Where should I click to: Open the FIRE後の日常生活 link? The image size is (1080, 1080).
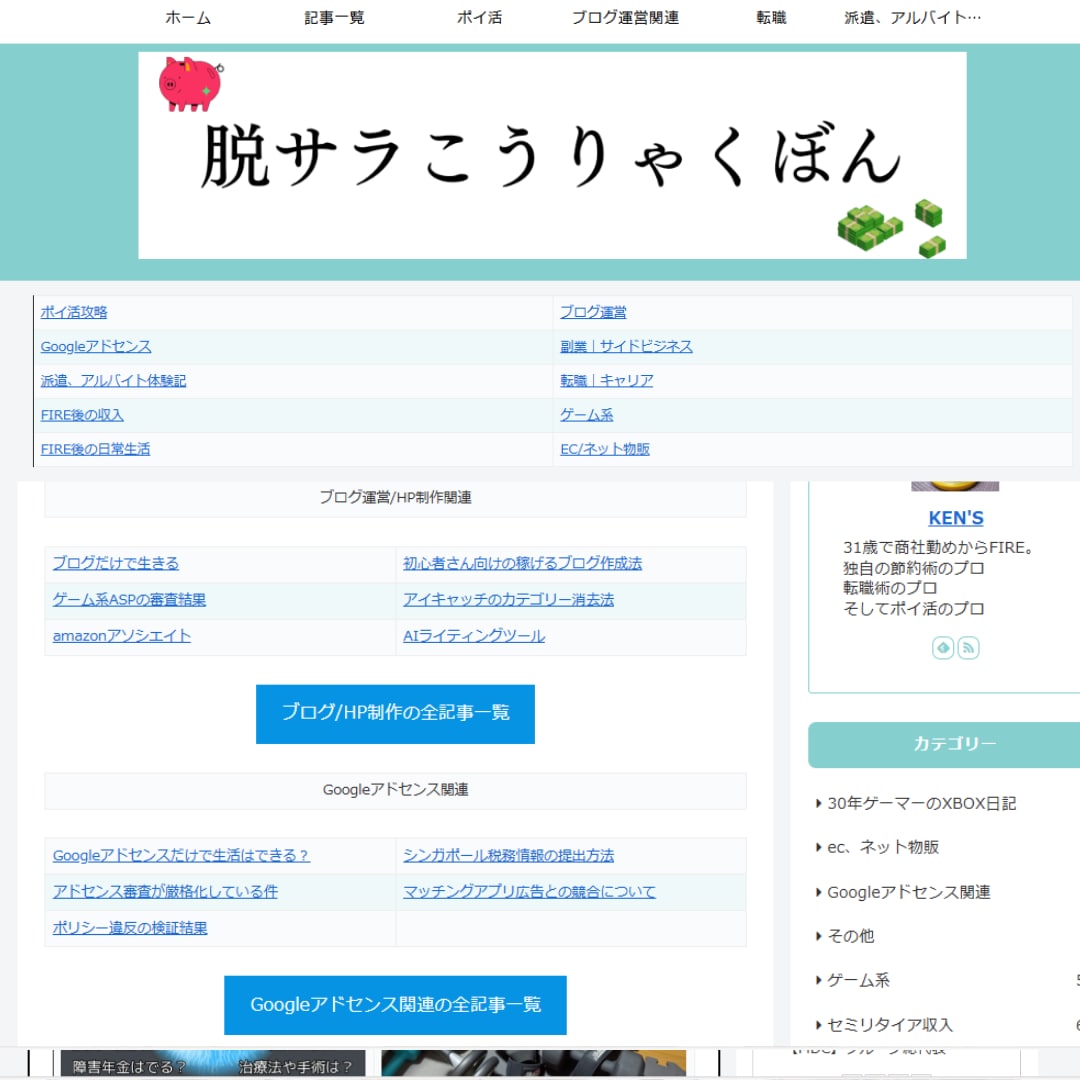95,449
